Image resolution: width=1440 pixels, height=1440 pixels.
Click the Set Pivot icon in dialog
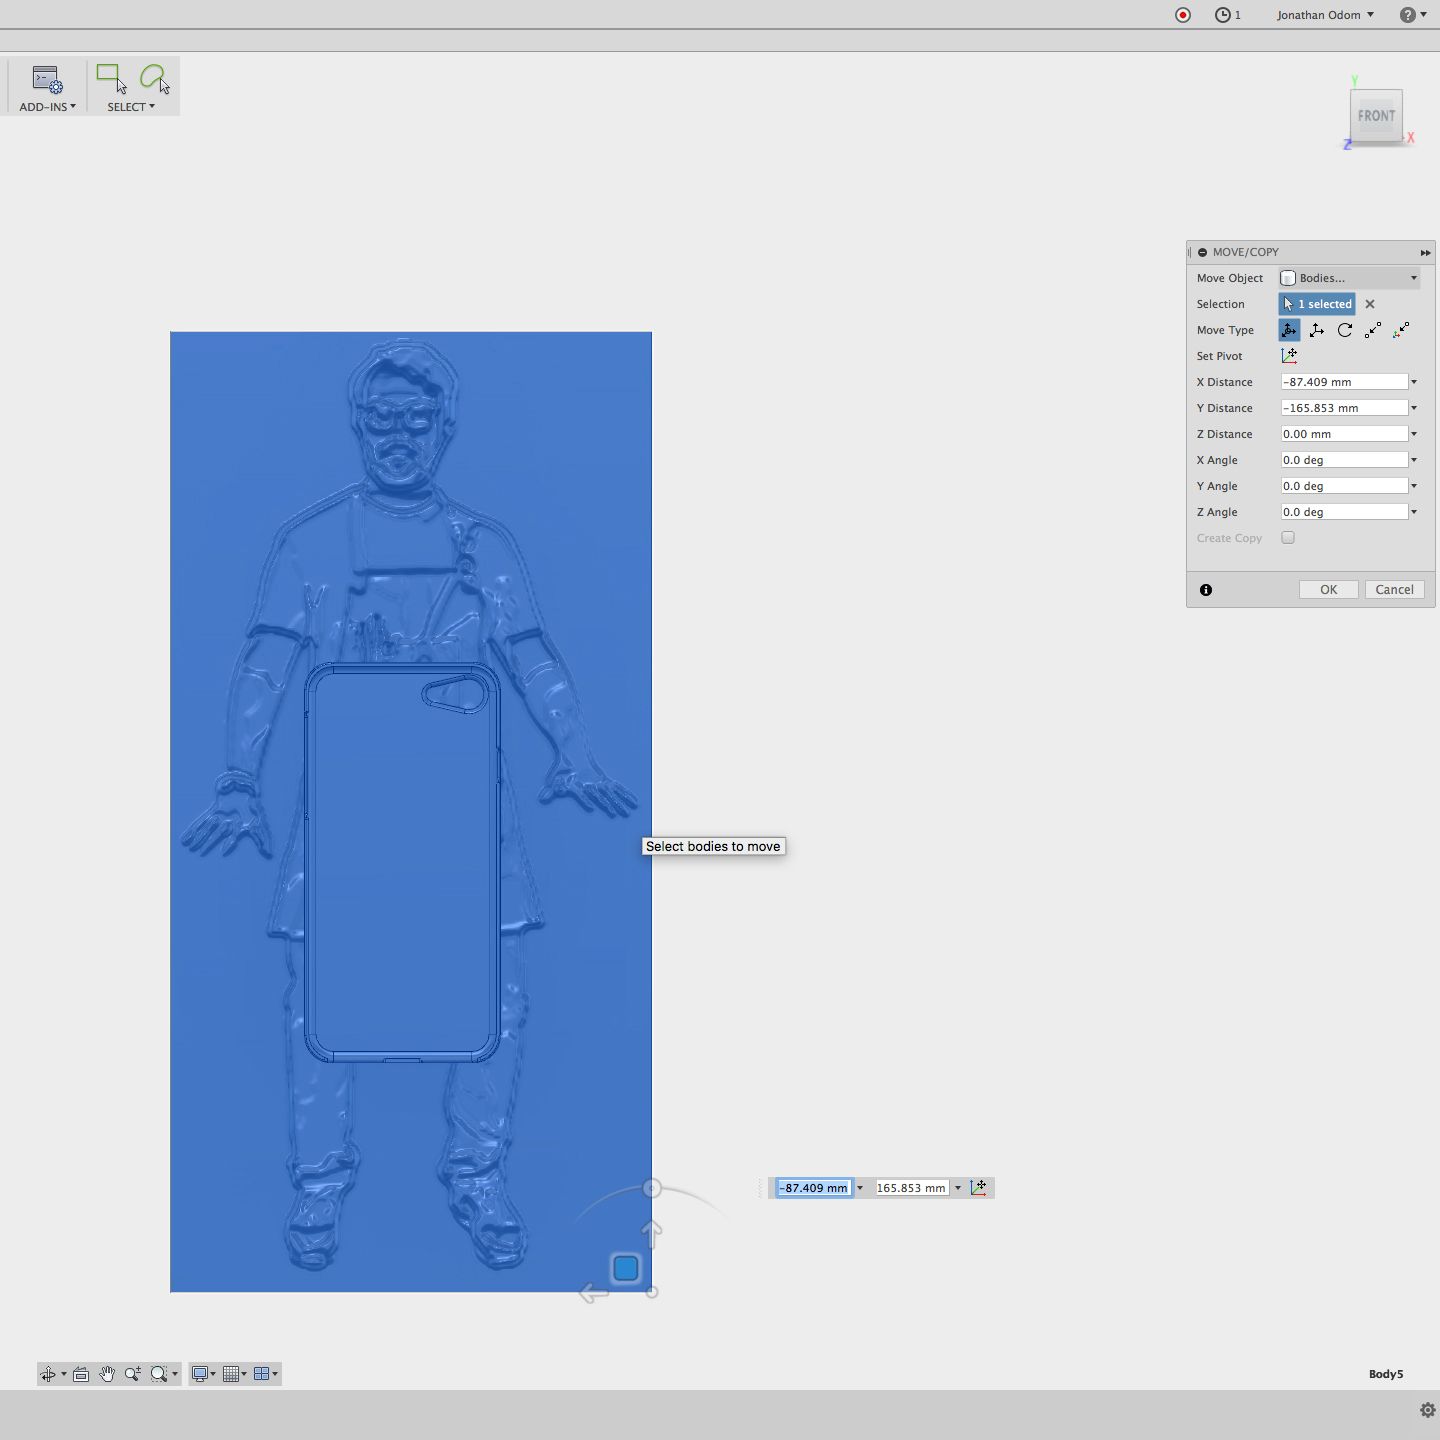pyautogui.click(x=1289, y=356)
